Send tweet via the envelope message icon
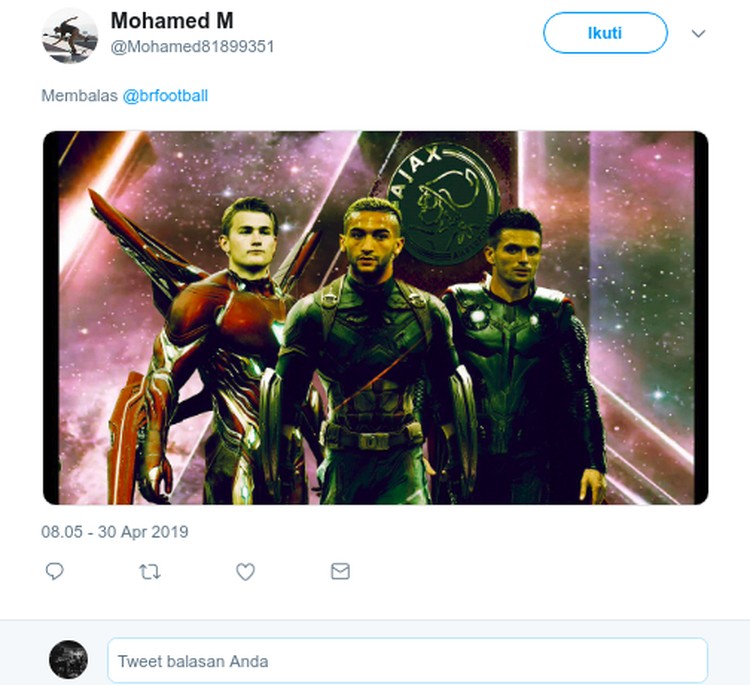Image resolution: width=750 pixels, height=685 pixels. (340, 571)
